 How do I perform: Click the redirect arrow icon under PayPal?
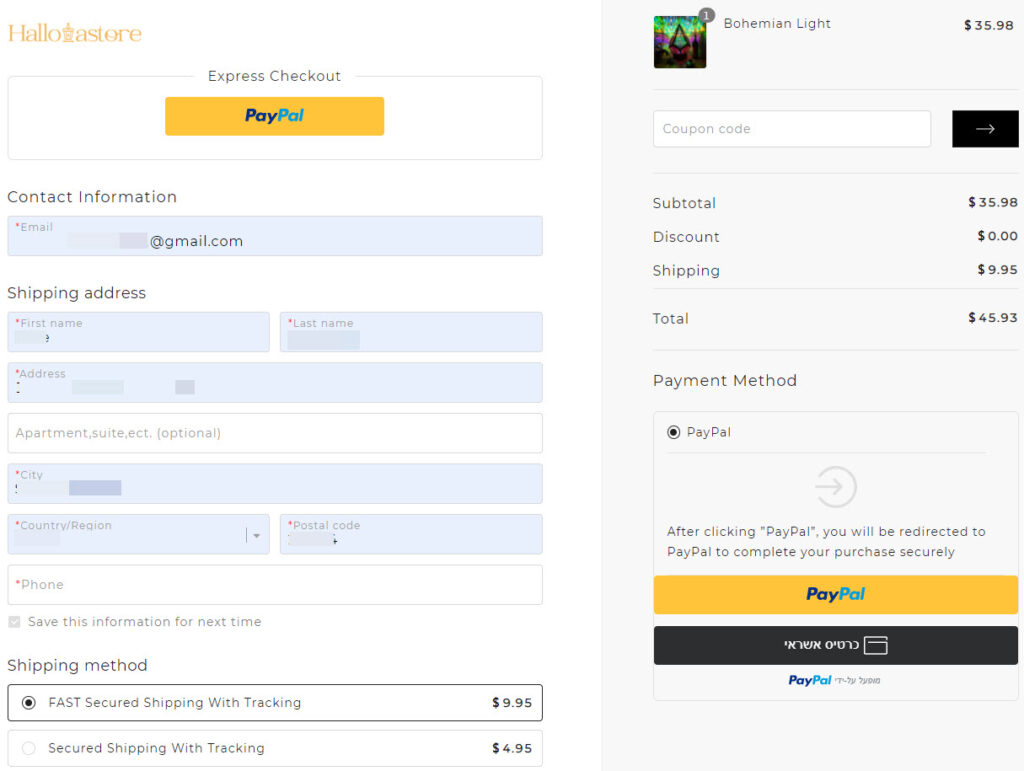[835, 486]
